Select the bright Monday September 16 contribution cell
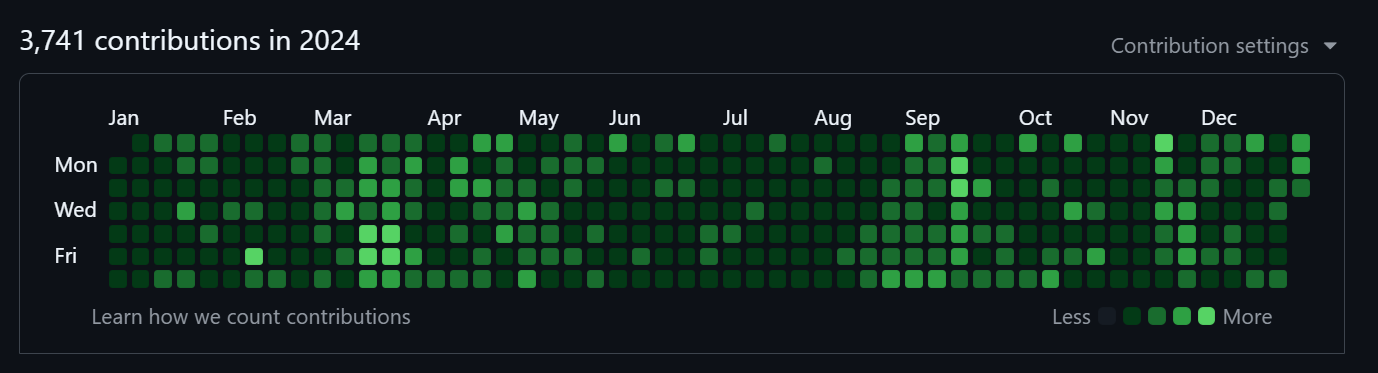The width and height of the screenshot is (1378, 373). [x=959, y=165]
